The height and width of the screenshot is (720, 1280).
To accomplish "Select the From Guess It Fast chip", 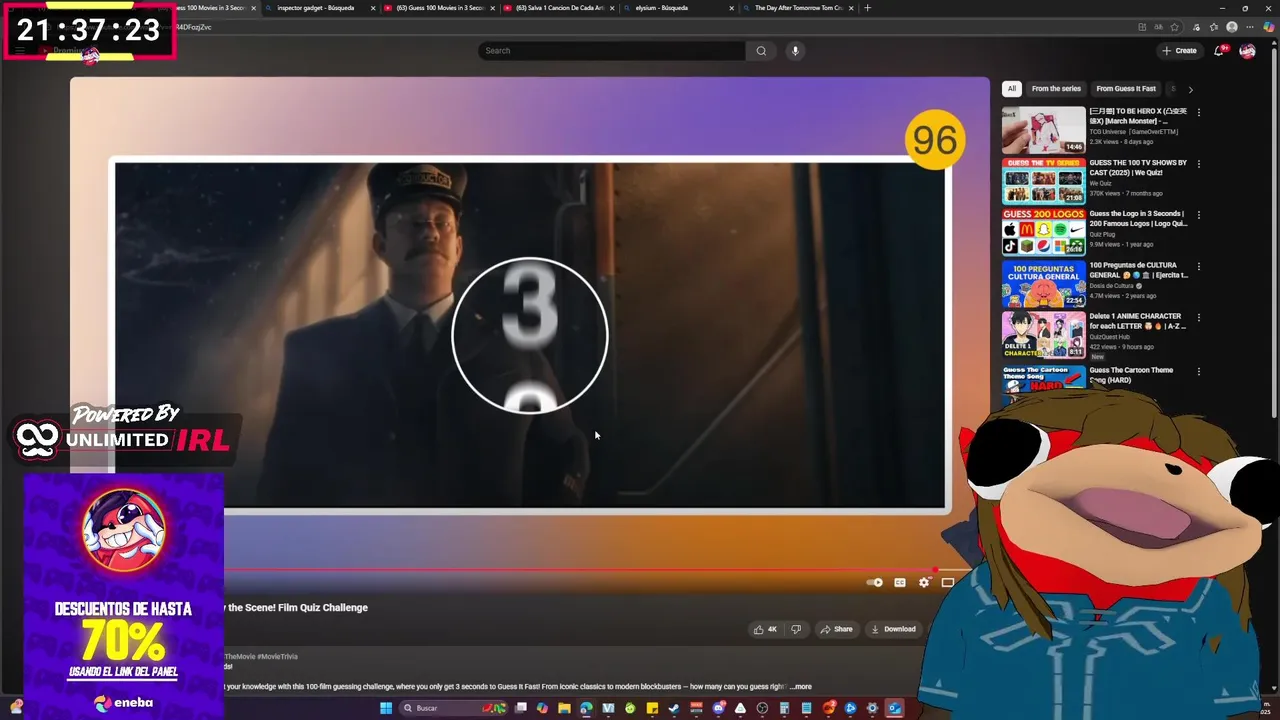I will [1126, 89].
